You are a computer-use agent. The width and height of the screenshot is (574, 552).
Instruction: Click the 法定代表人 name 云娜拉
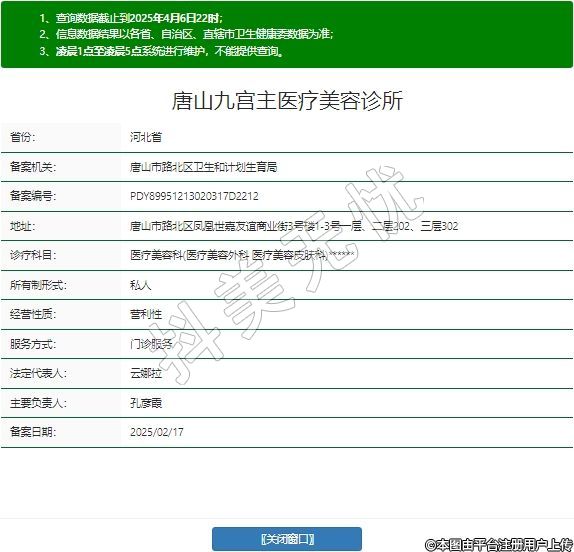coord(146,373)
